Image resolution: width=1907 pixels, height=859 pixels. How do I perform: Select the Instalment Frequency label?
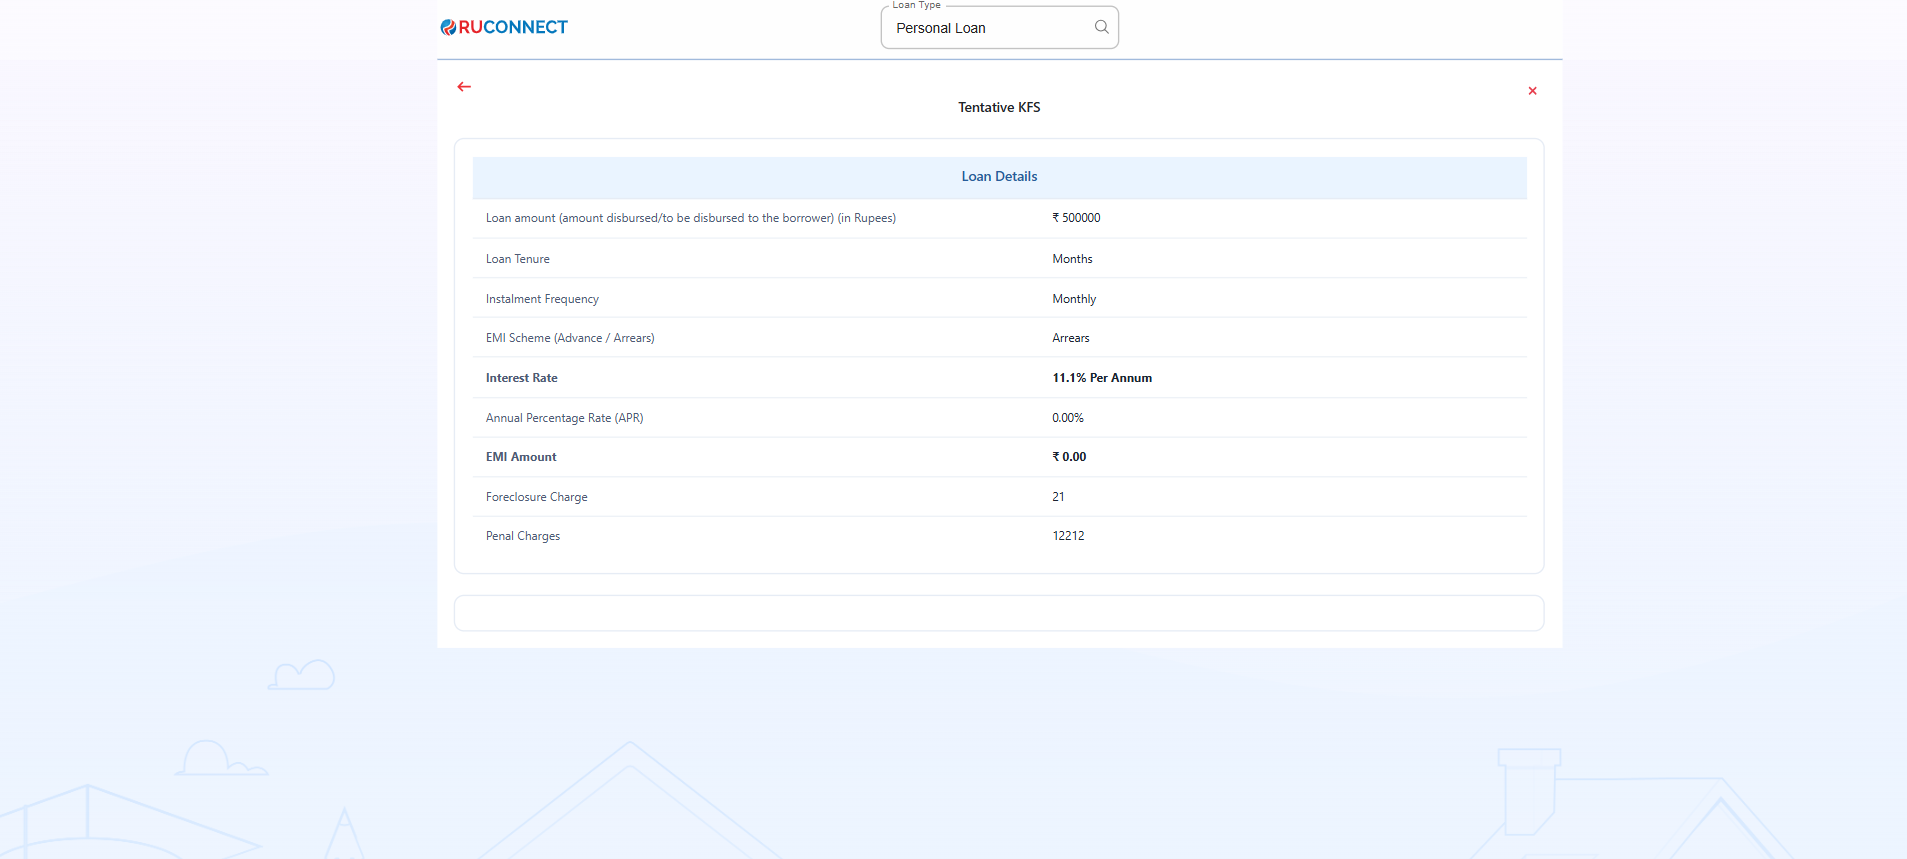point(542,299)
